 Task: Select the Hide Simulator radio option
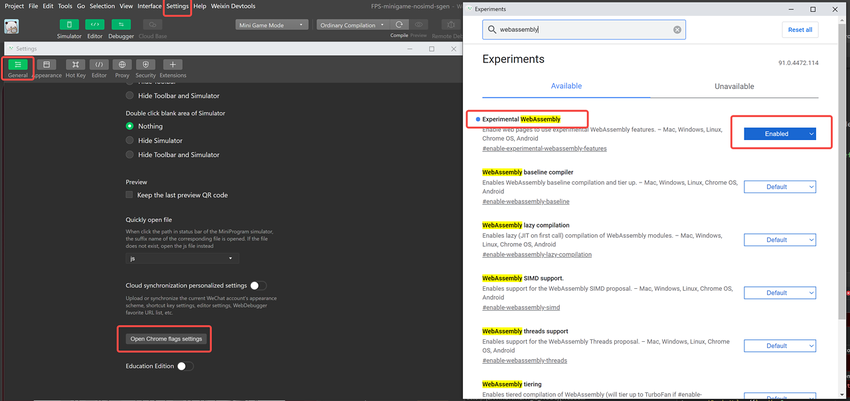130,141
